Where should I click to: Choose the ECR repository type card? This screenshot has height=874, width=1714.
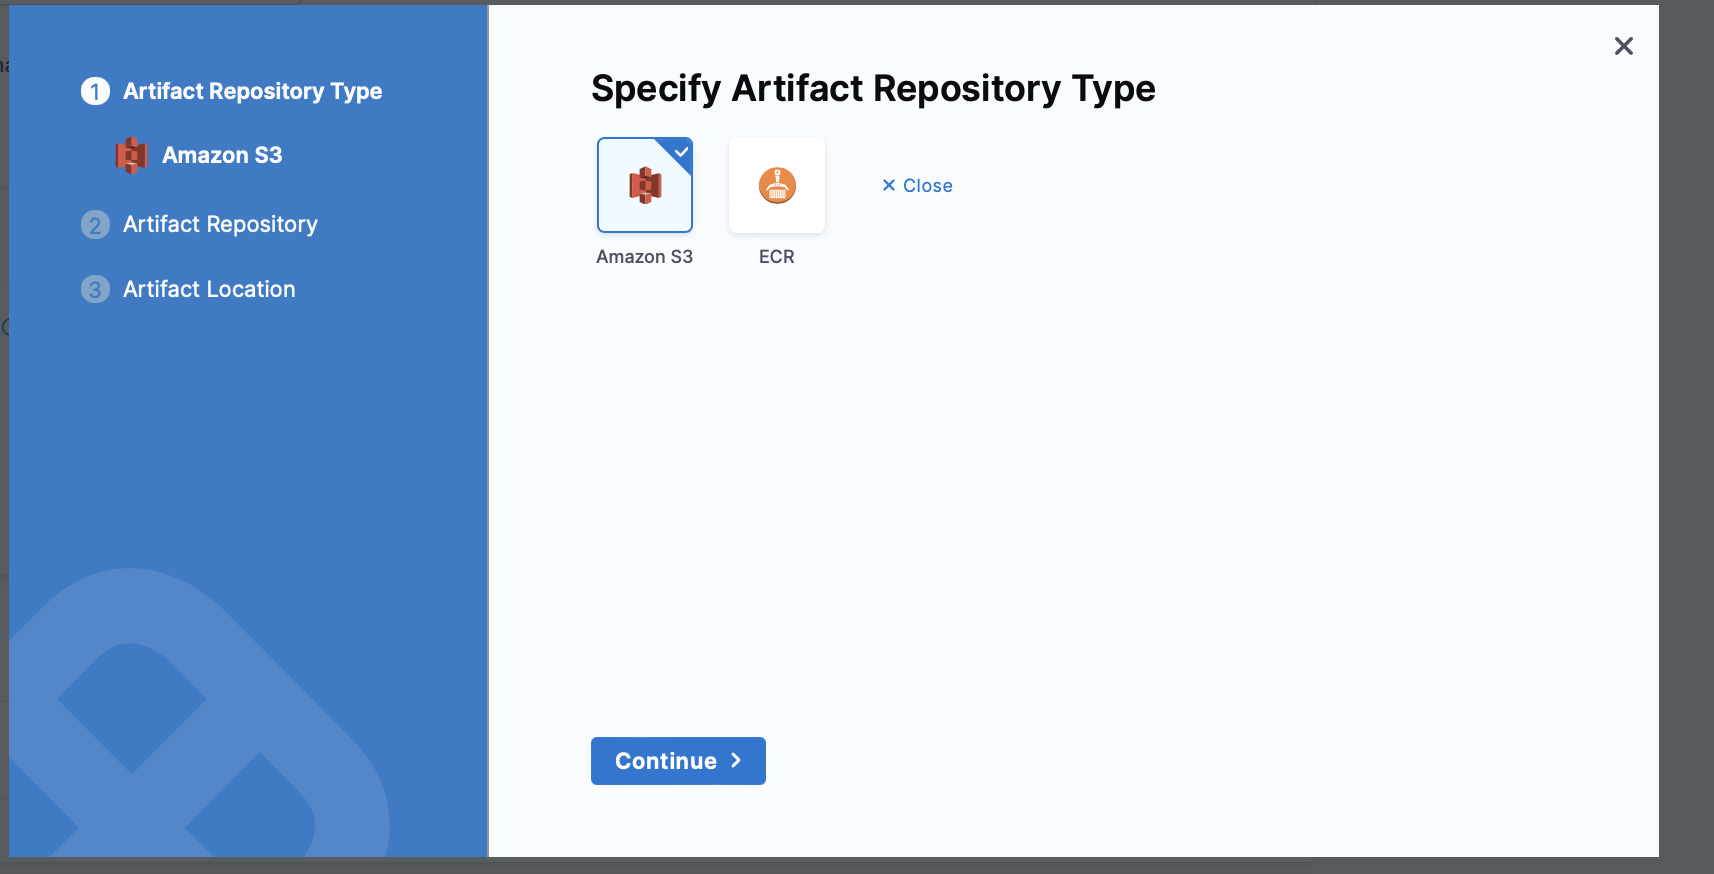777,185
